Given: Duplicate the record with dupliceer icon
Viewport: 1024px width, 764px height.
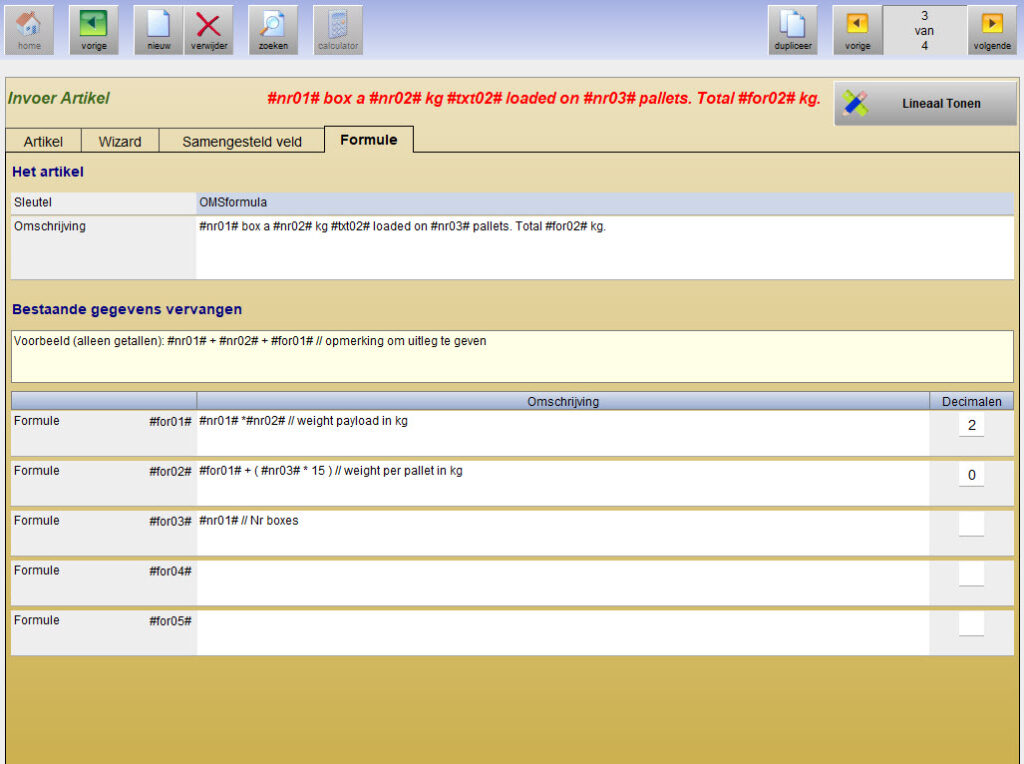Looking at the screenshot, I should point(792,29).
